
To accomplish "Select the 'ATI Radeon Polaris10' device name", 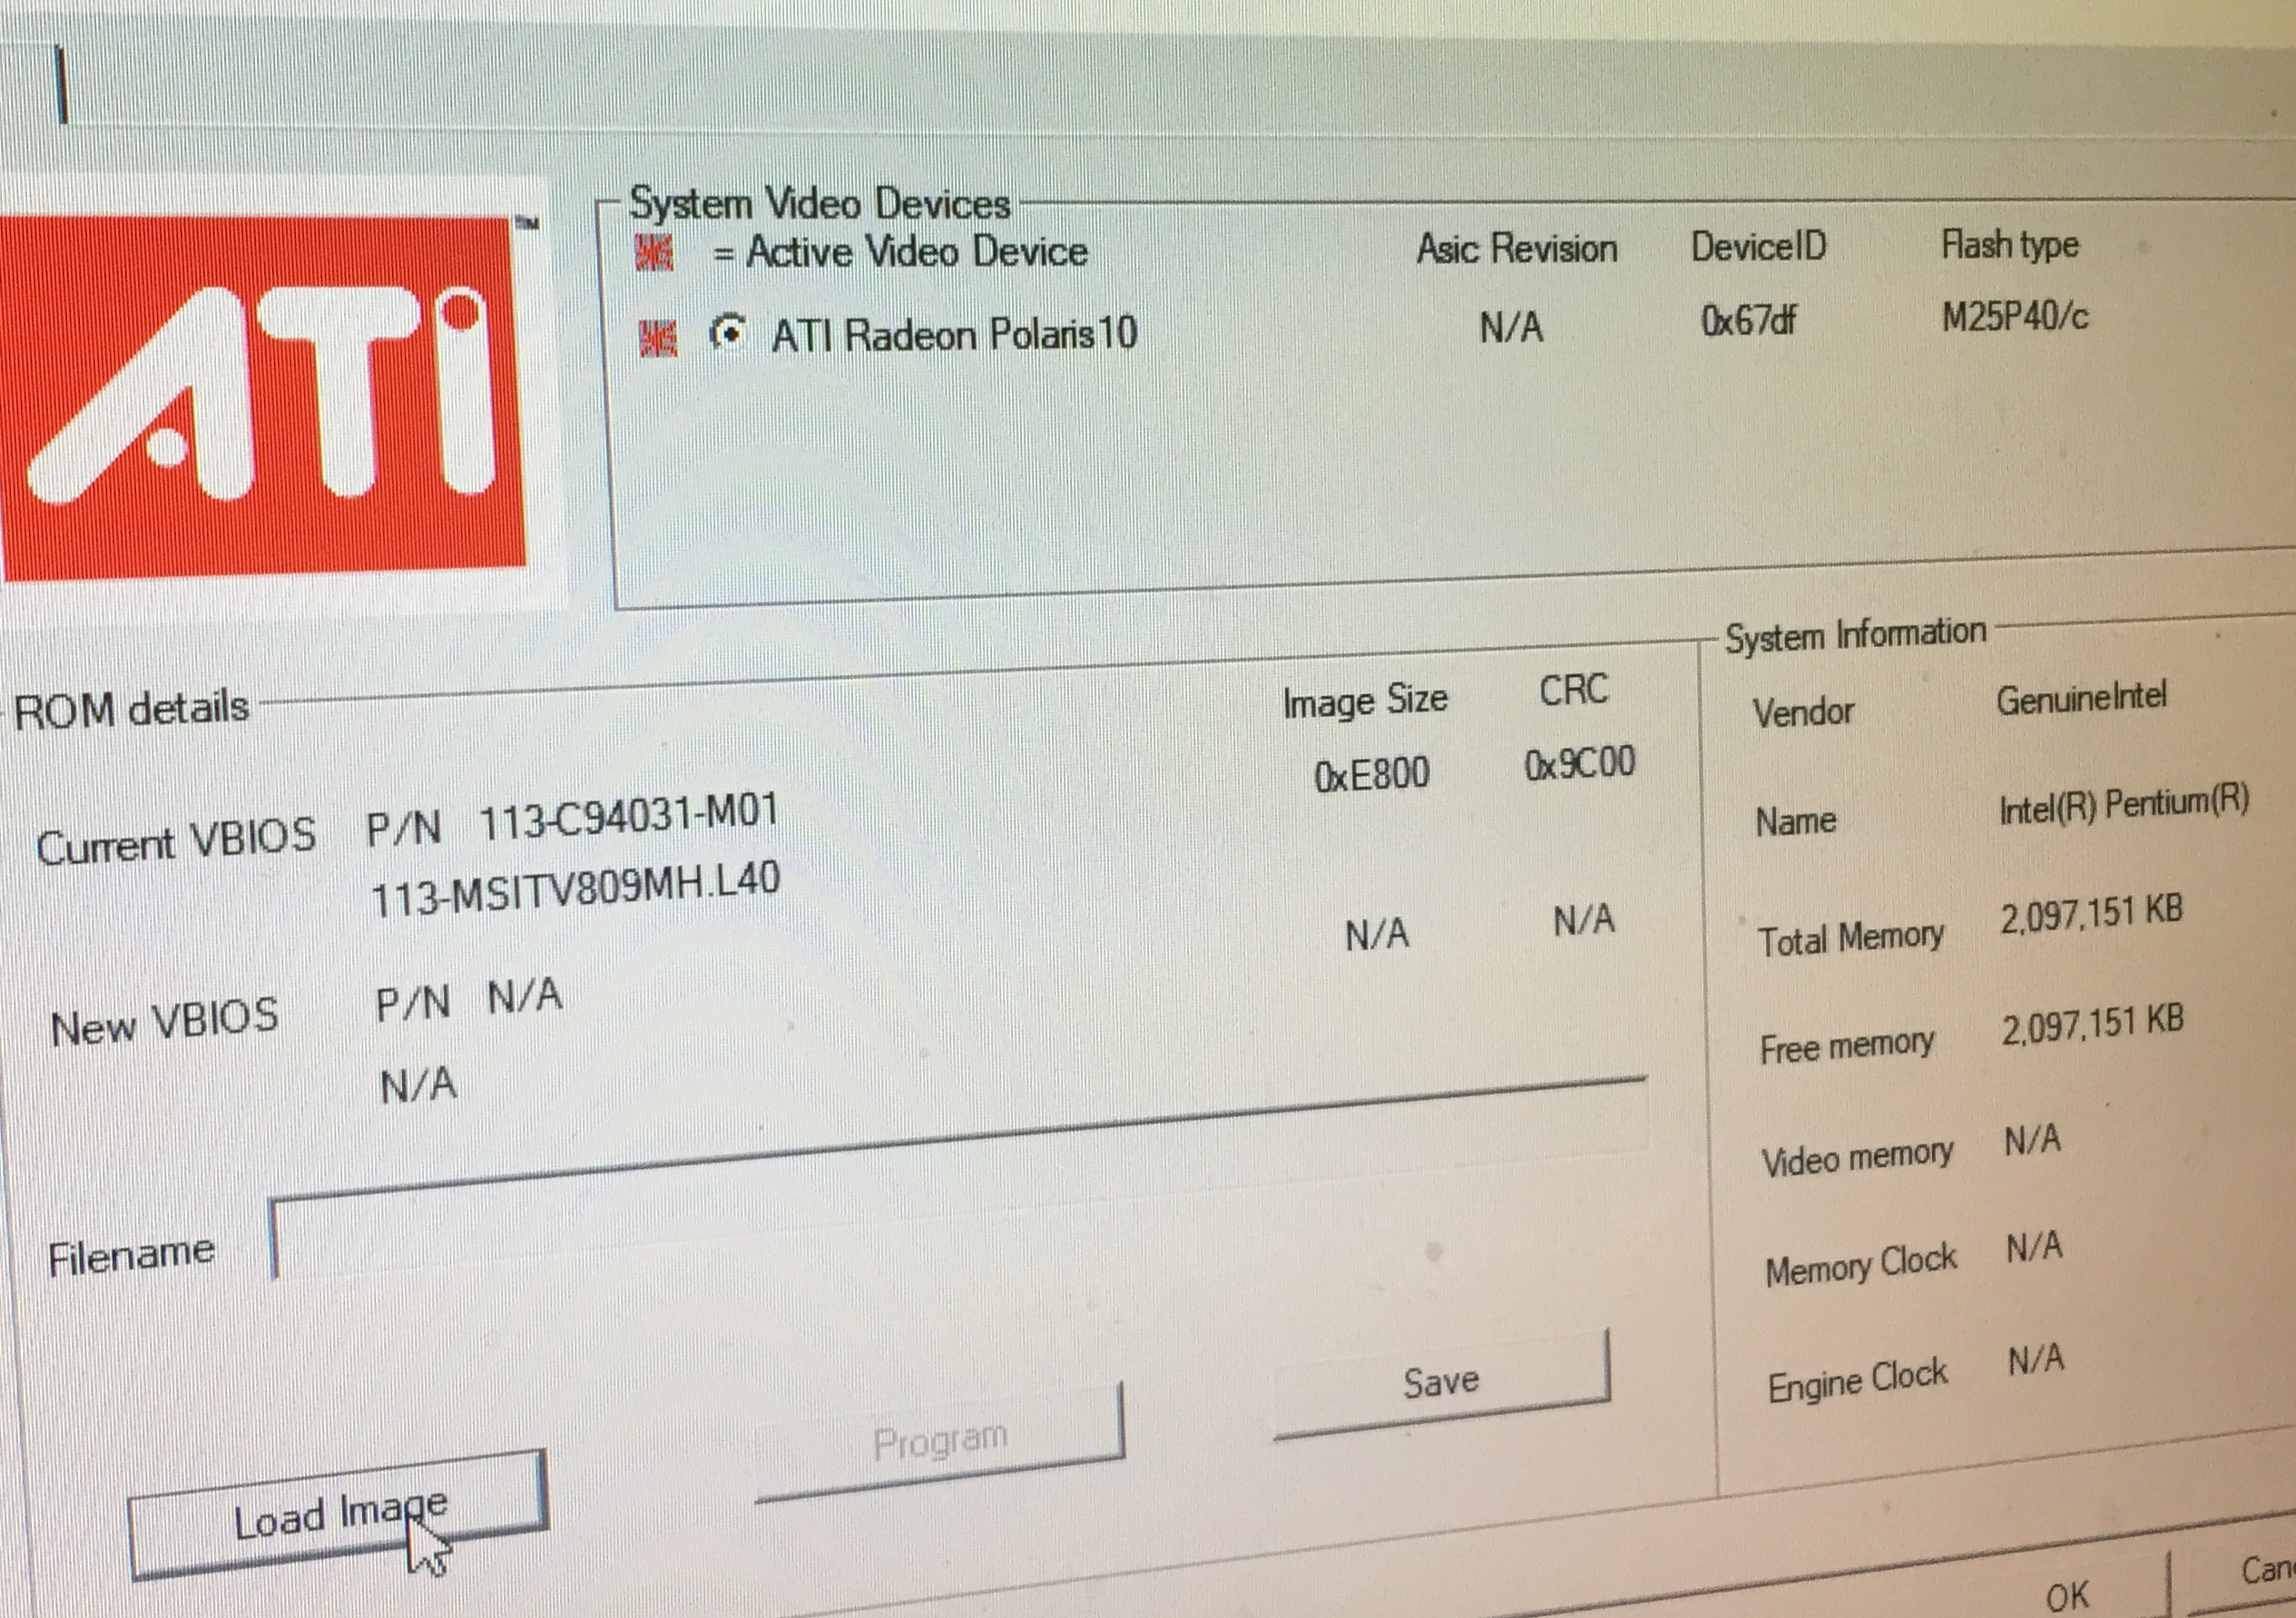I will click(954, 335).
